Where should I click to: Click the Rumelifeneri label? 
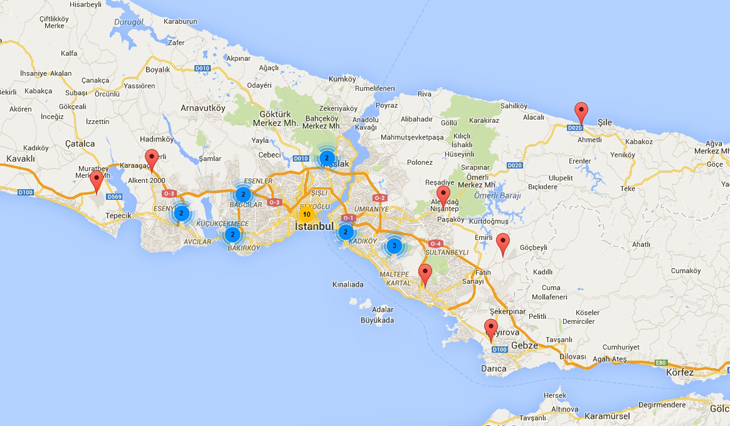(x=375, y=88)
